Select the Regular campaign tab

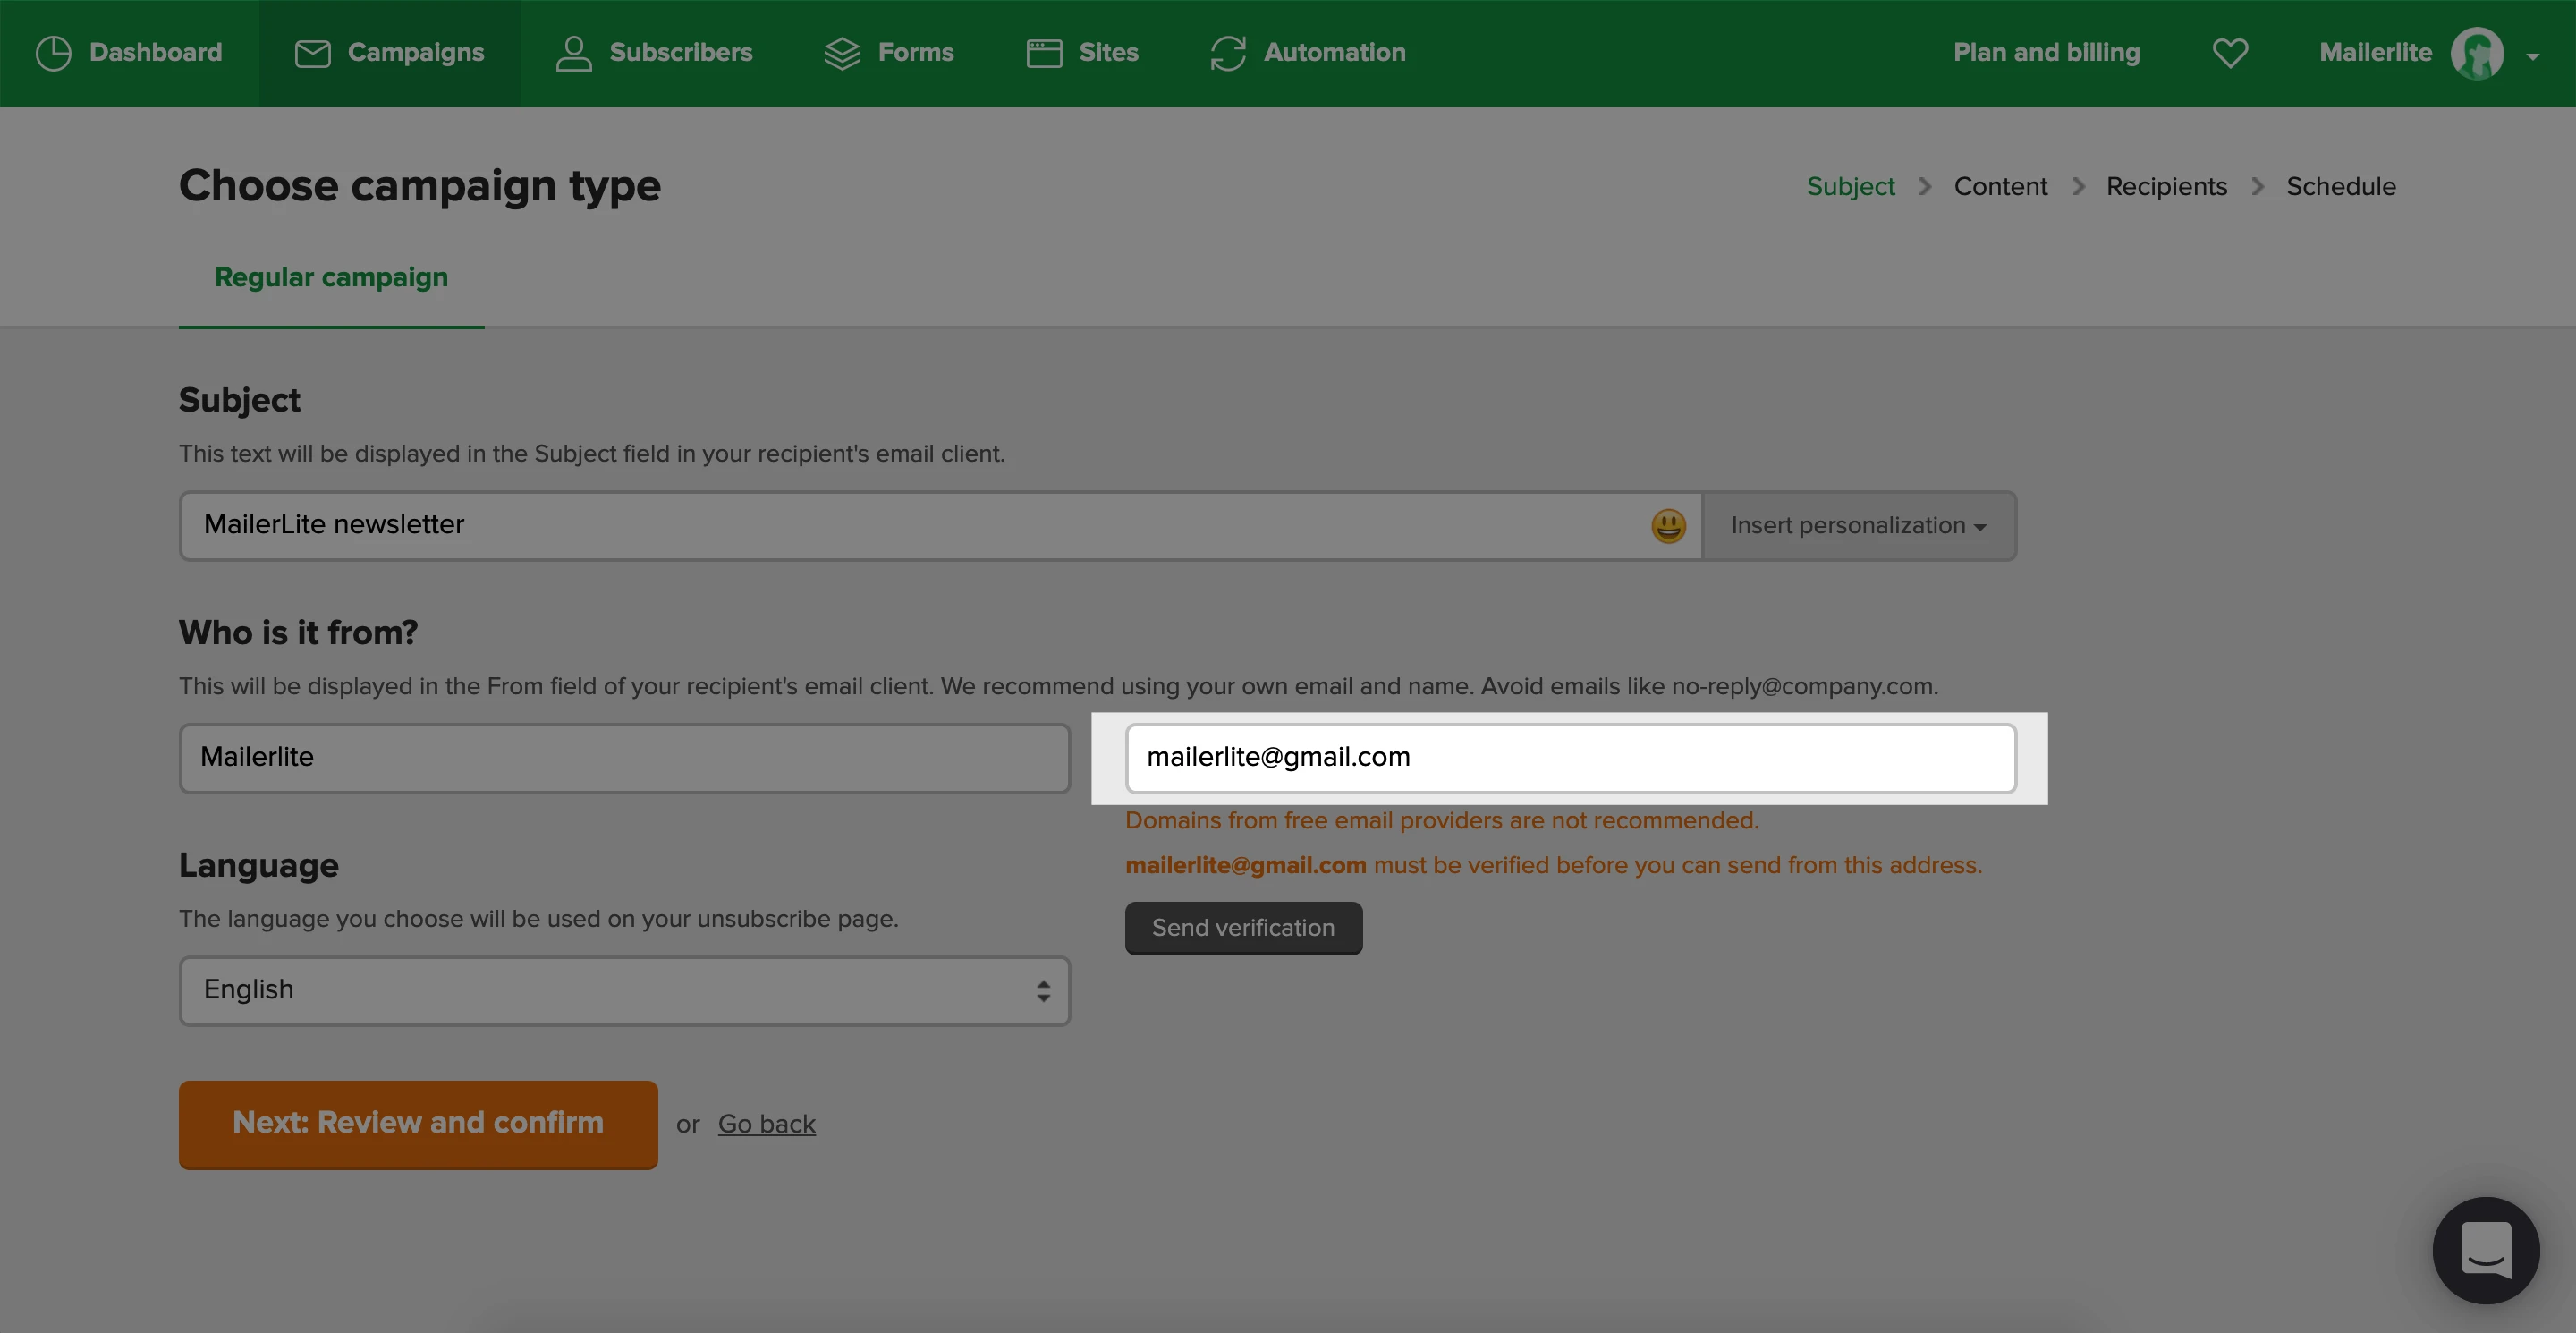tap(331, 277)
